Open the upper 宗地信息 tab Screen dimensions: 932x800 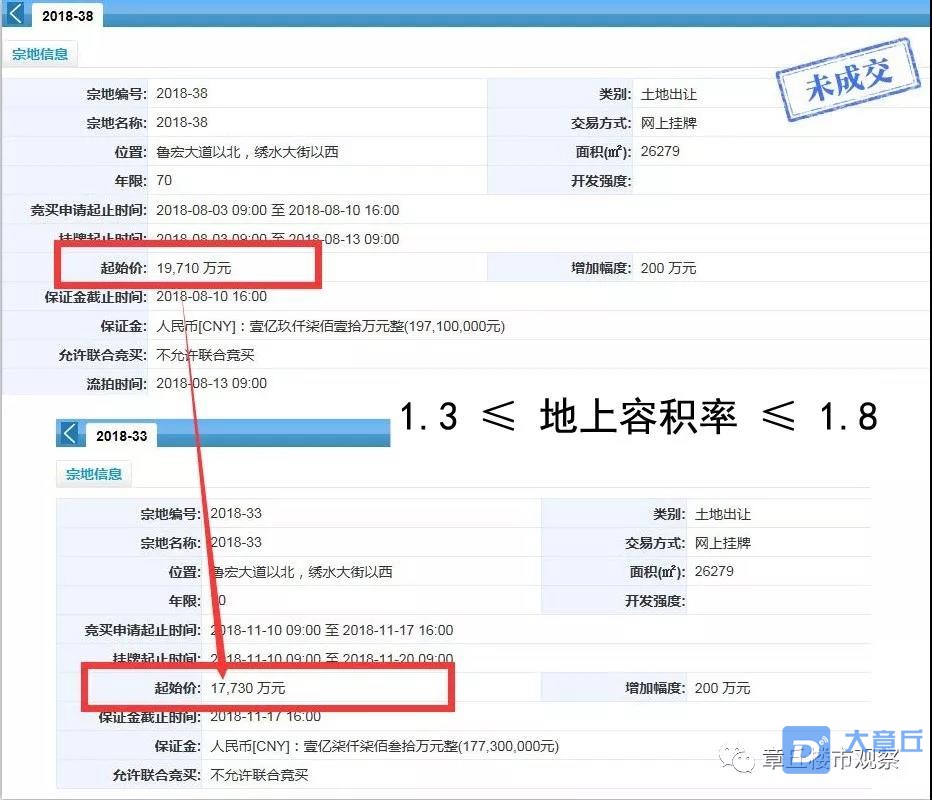40,54
